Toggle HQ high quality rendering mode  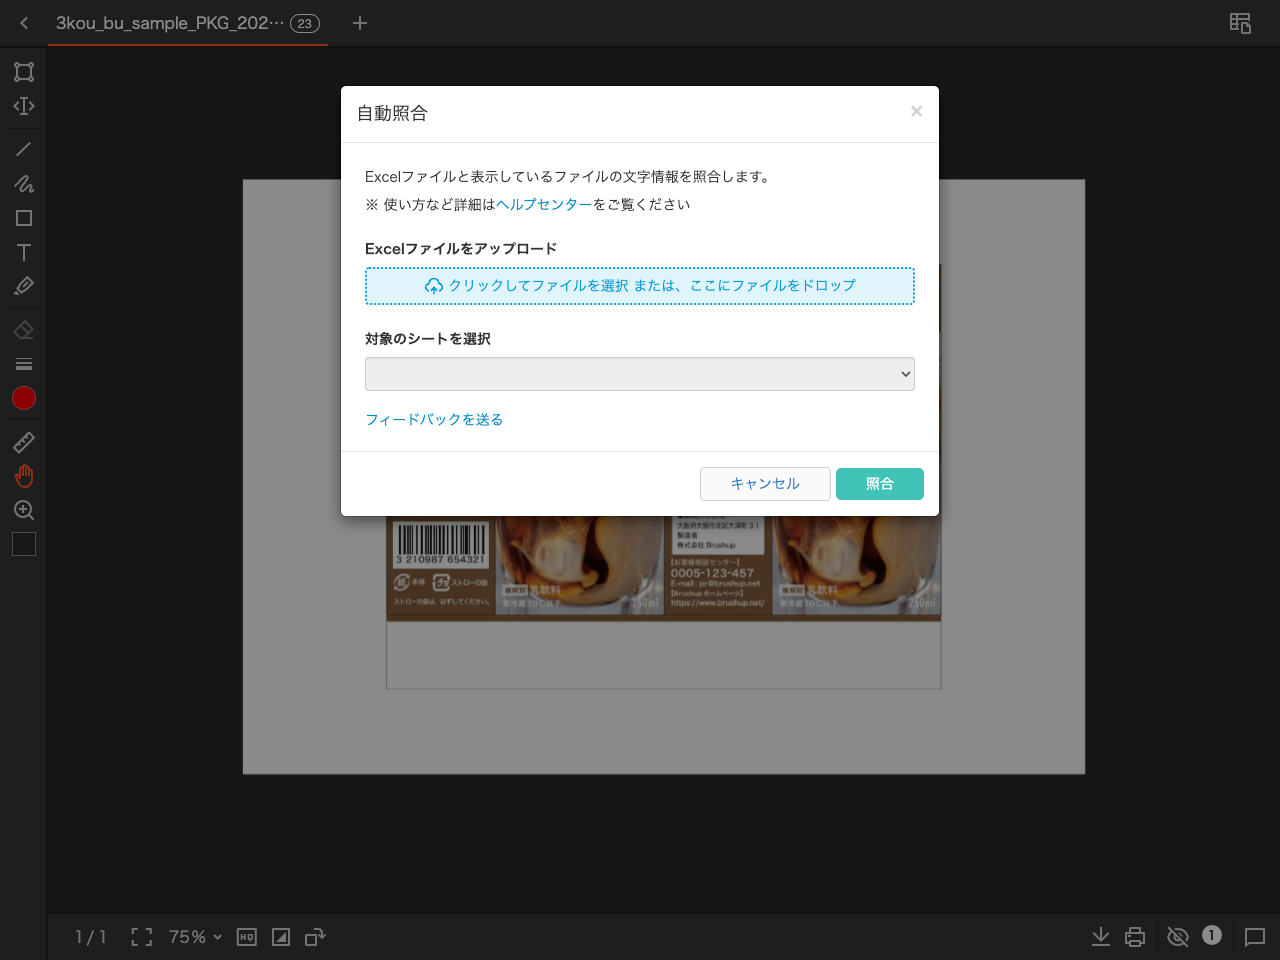point(246,937)
